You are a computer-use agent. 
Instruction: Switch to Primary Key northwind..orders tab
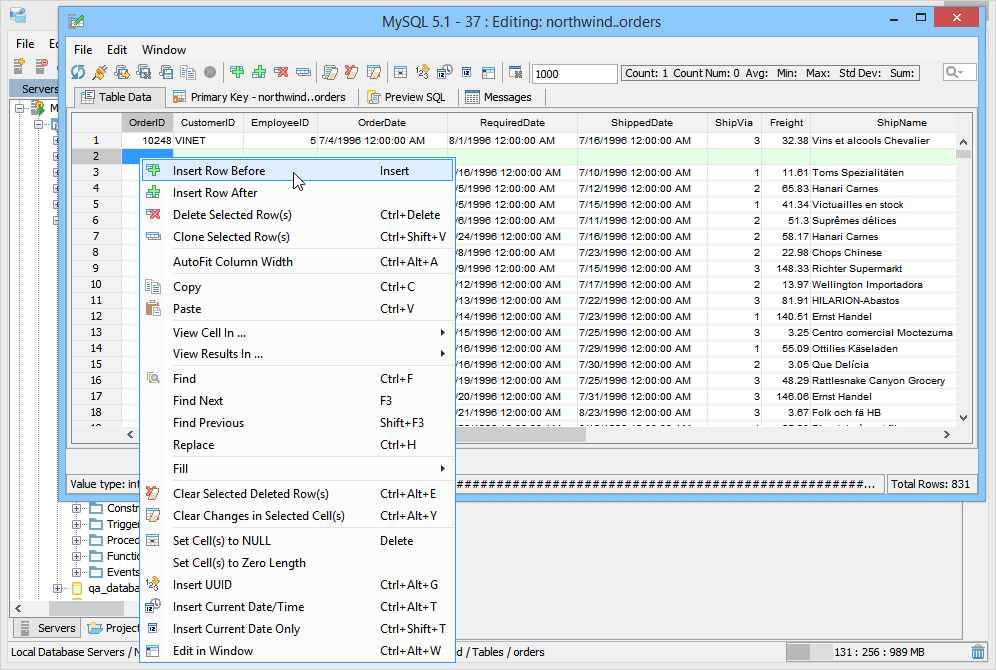coord(261,97)
